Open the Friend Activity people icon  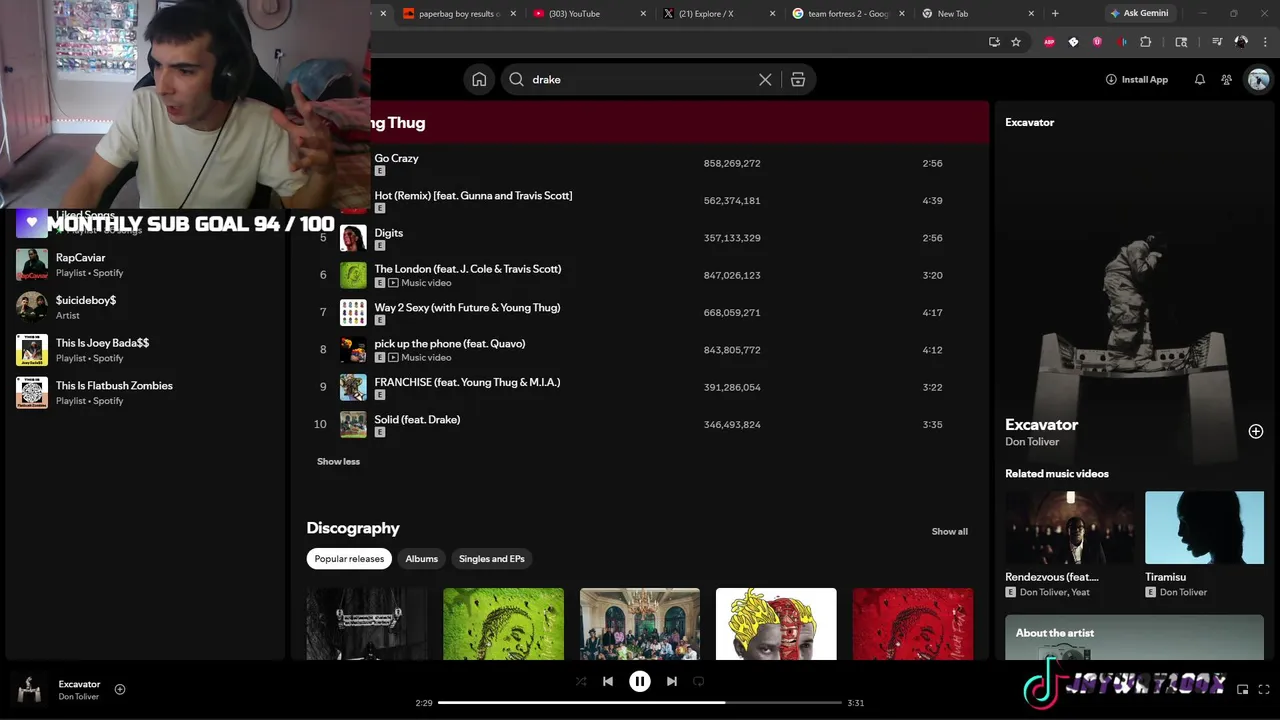pos(1226,80)
